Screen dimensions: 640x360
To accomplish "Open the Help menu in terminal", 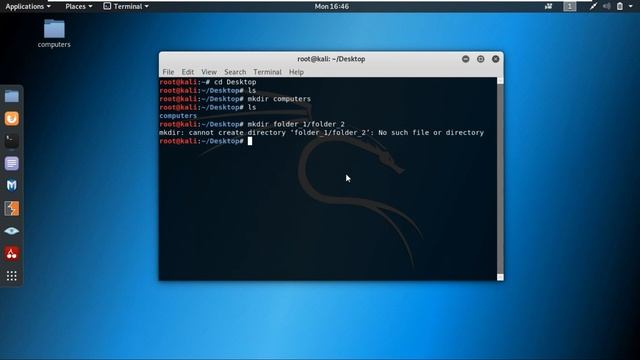I will click(296, 72).
